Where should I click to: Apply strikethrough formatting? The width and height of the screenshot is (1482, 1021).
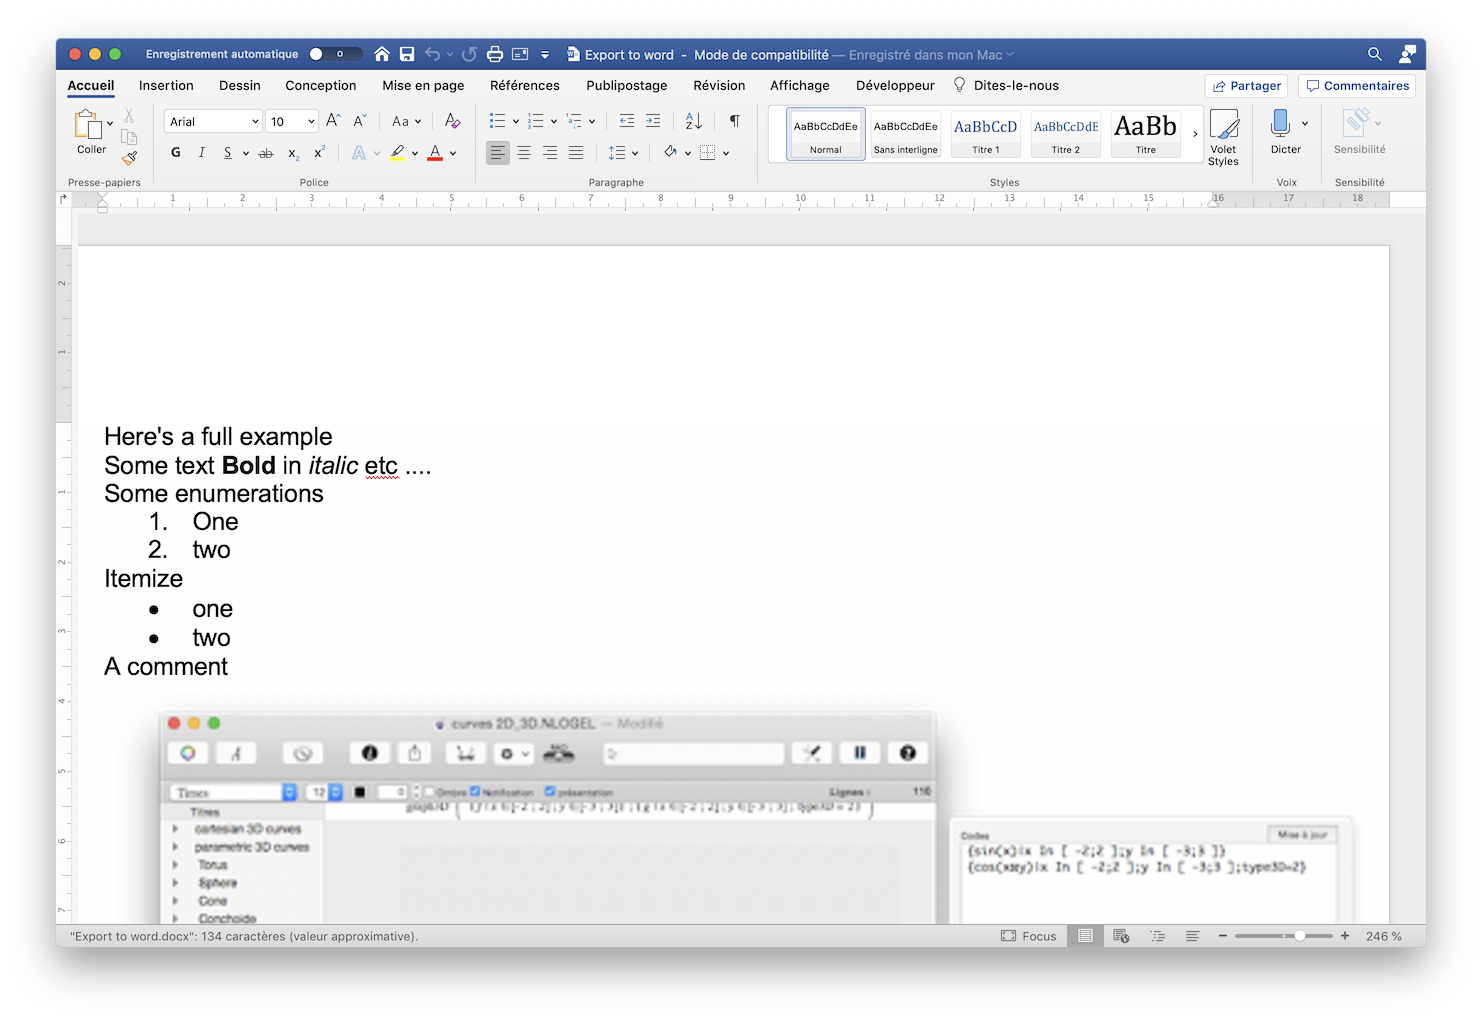[x=266, y=153]
